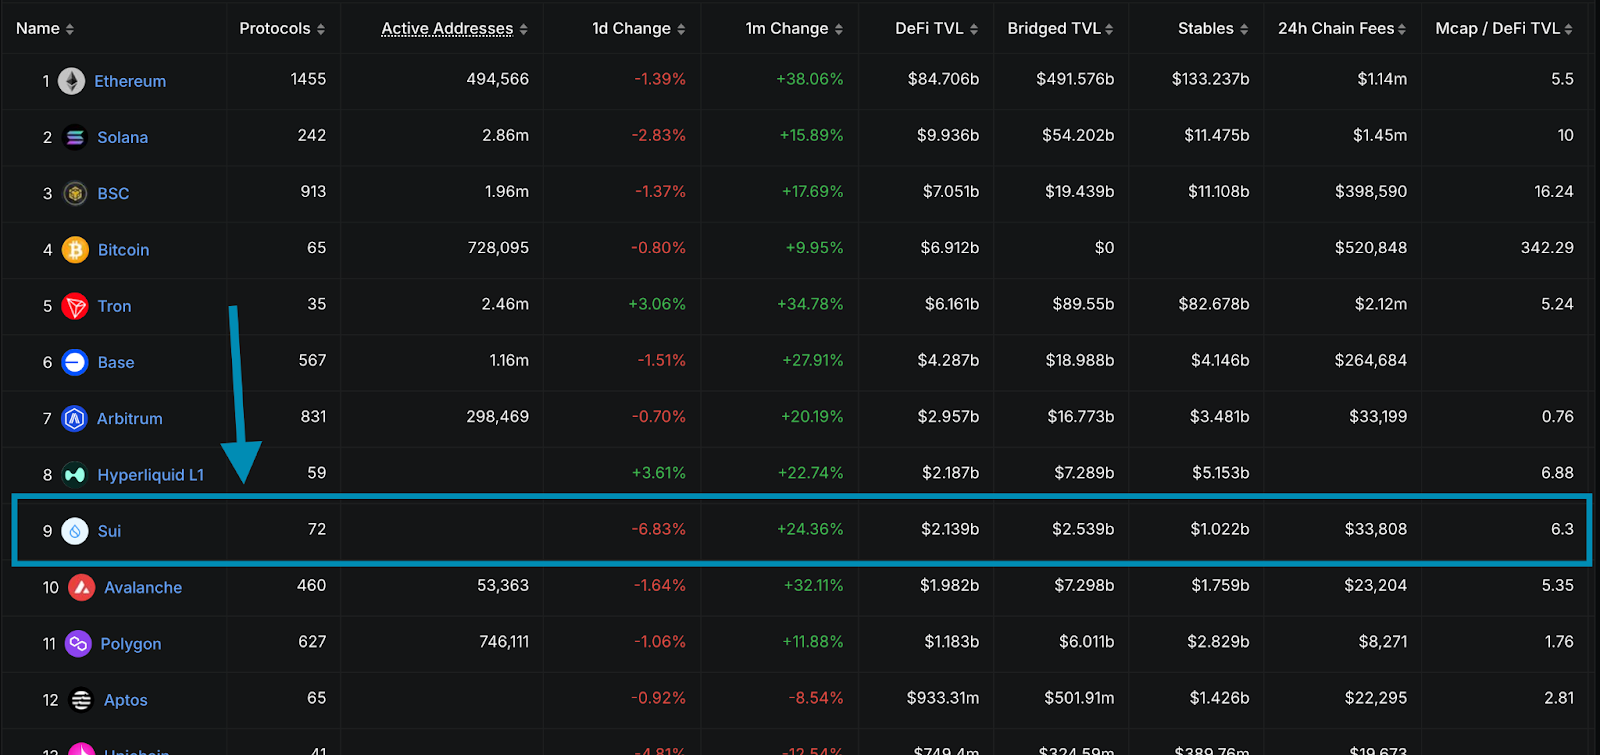Click Avalanche's active addresses 53,363
Viewport: 1600px width, 755px height.
[502, 585]
